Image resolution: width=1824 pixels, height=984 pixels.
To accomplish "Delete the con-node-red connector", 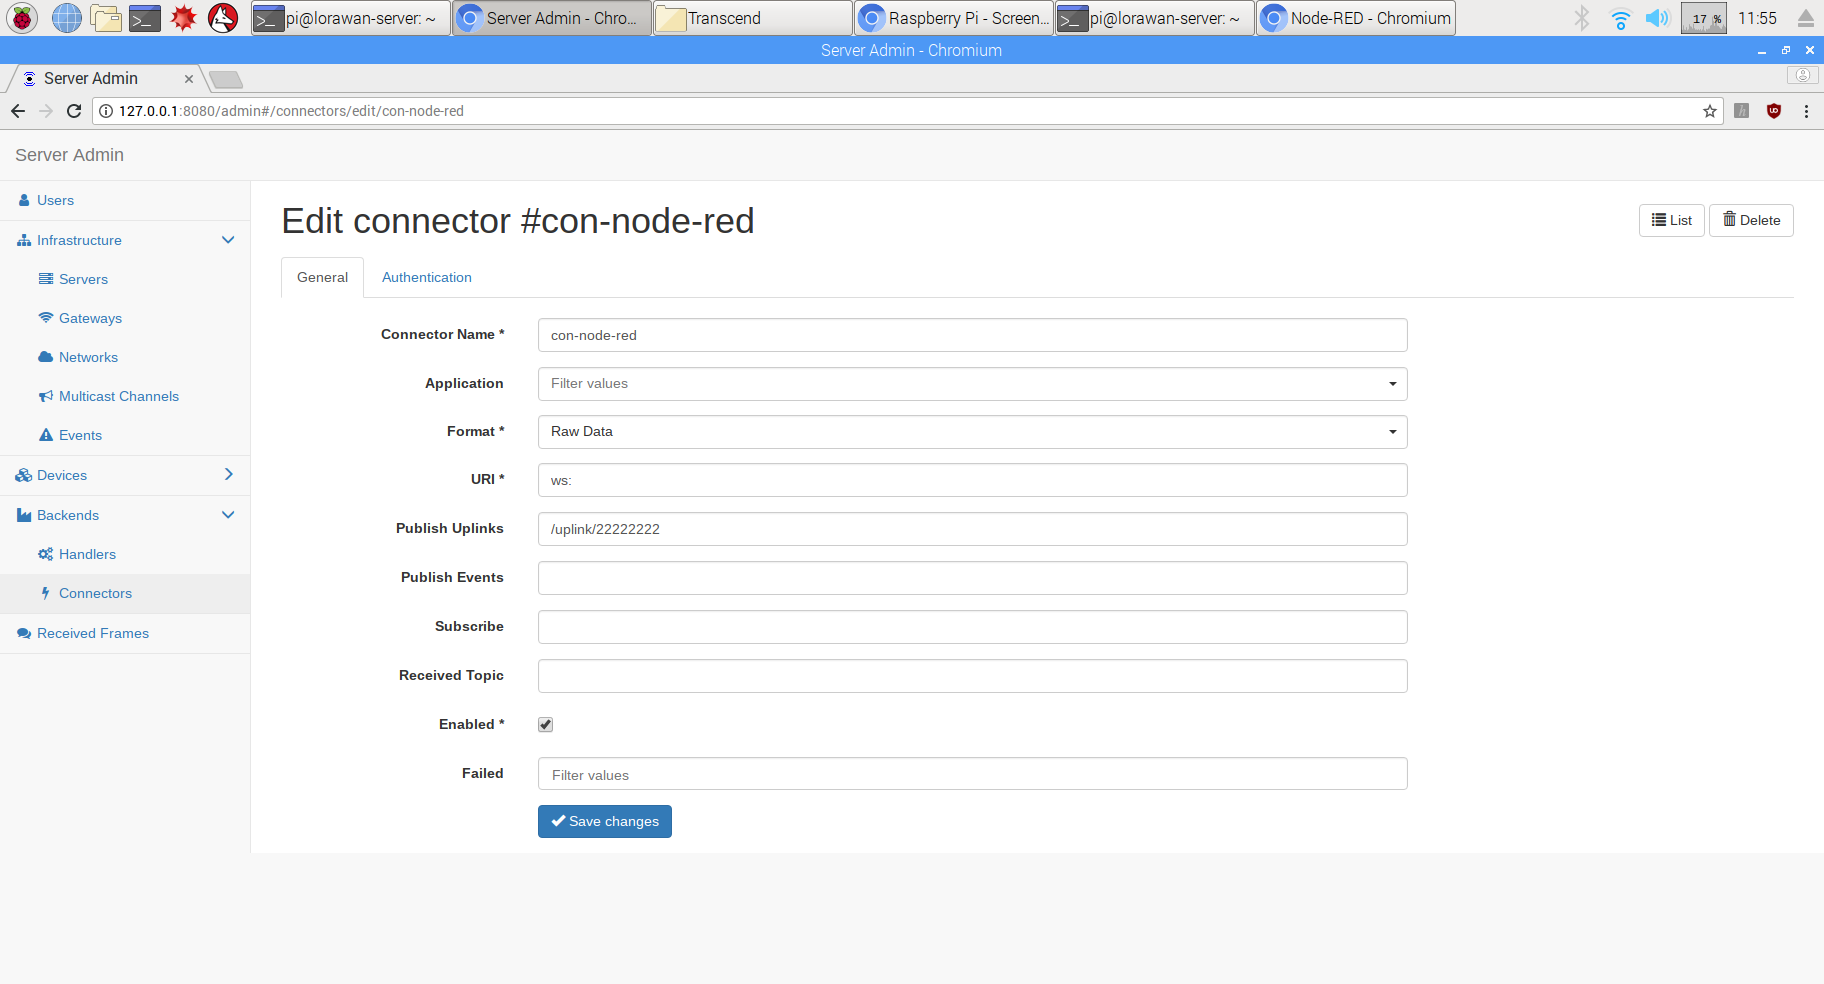I will point(1750,220).
